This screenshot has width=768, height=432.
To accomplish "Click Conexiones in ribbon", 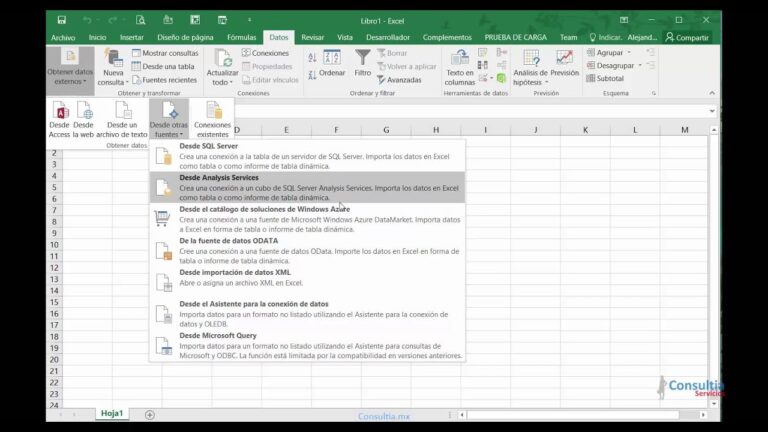I will tap(265, 53).
